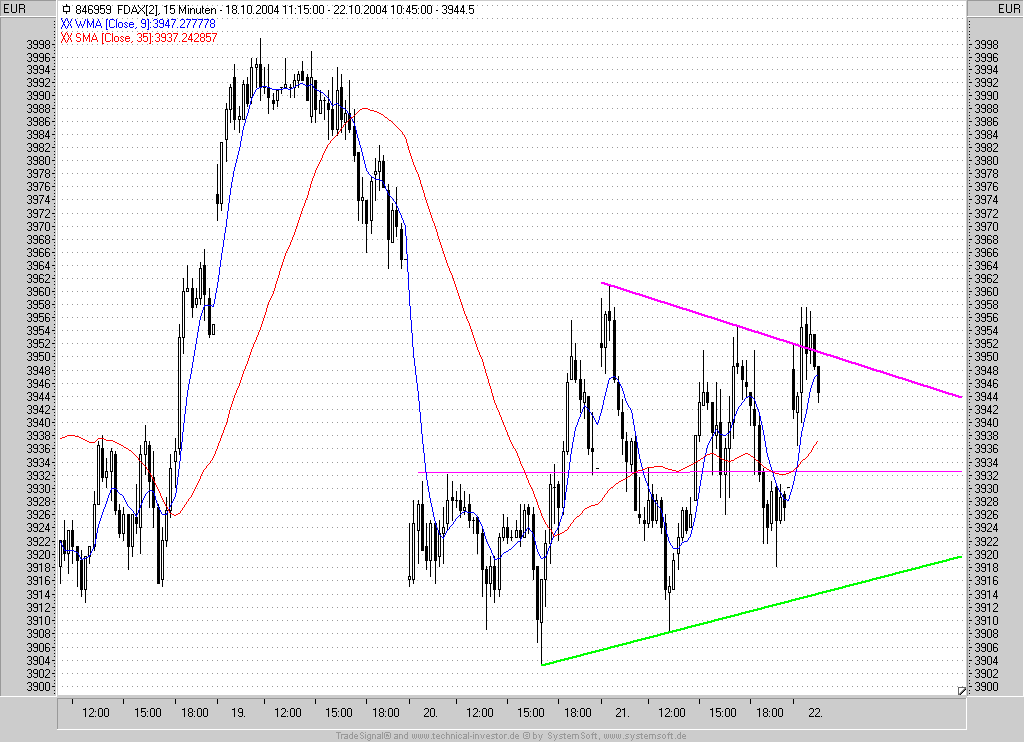Click the EUR label at the top-left corner
1024x742 pixels.
click(x=14, y=8)
